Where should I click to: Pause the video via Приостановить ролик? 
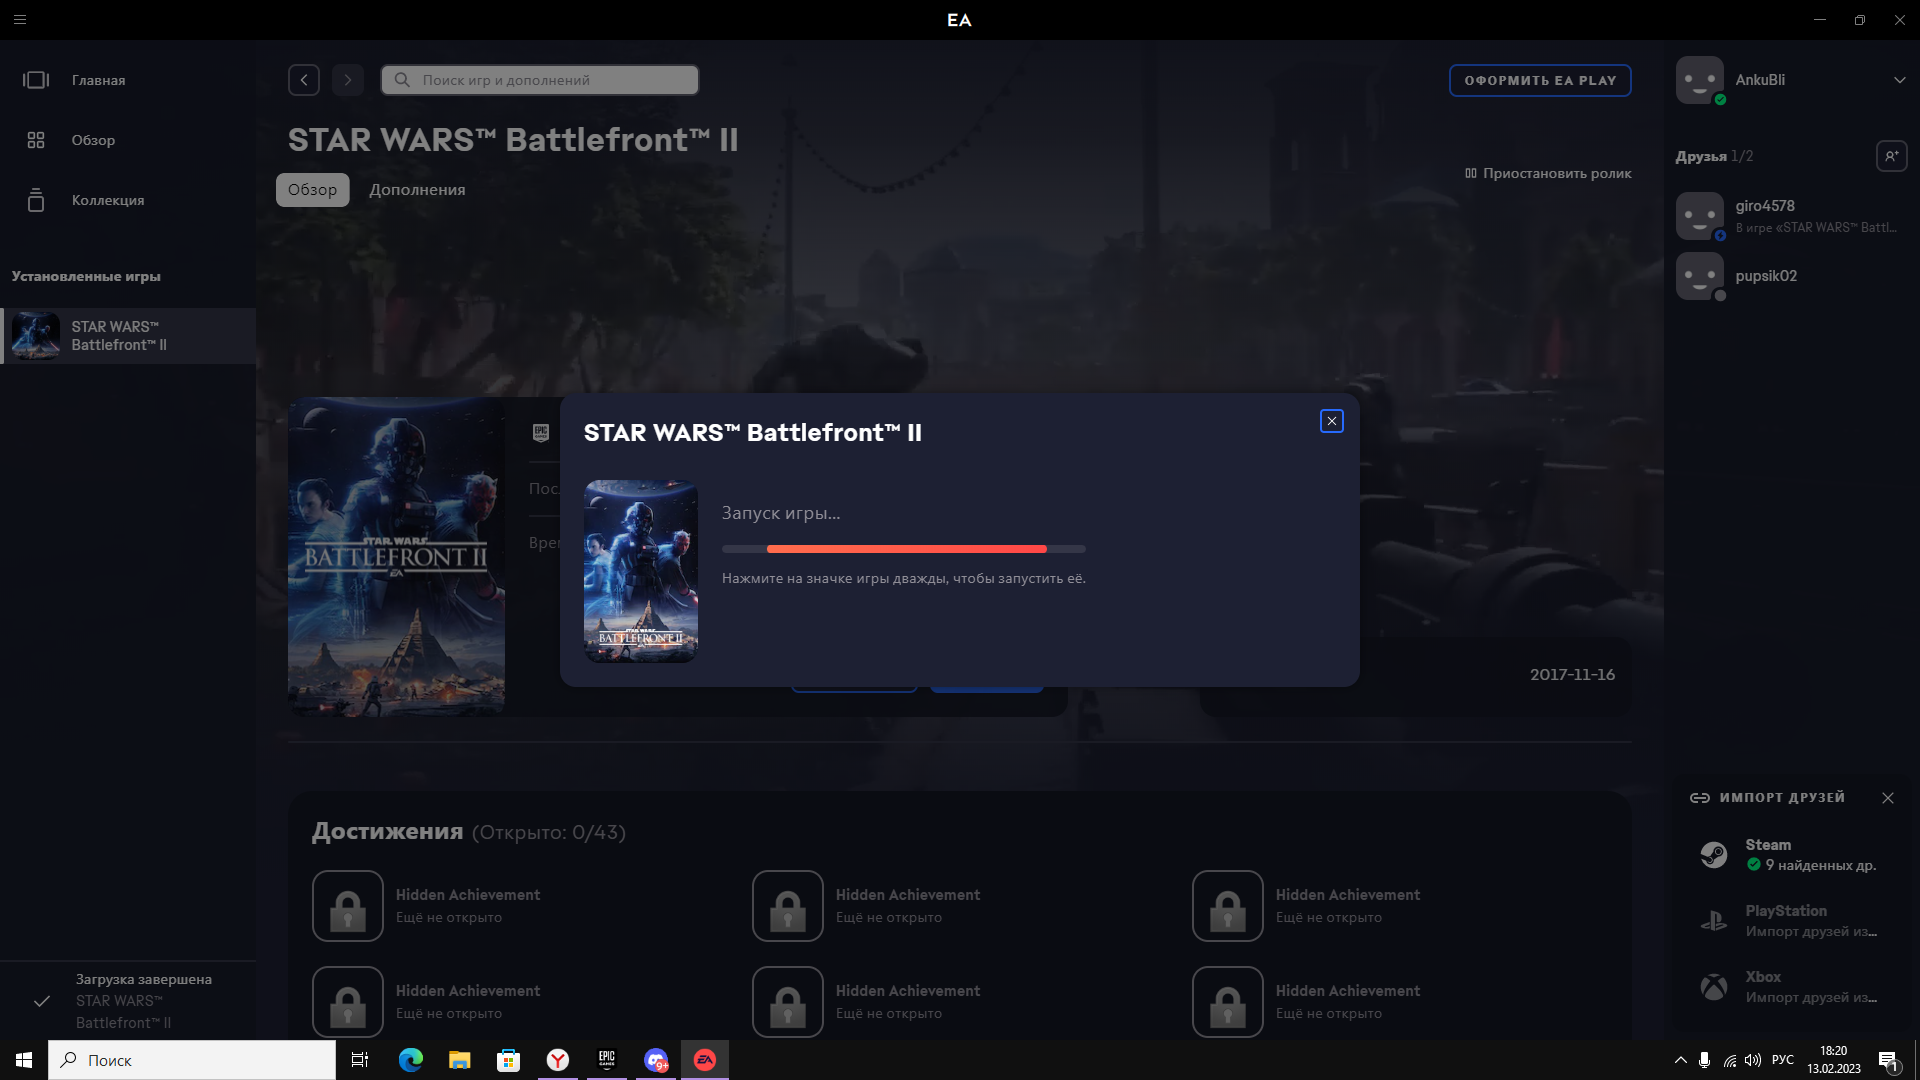pos(1548,173)
